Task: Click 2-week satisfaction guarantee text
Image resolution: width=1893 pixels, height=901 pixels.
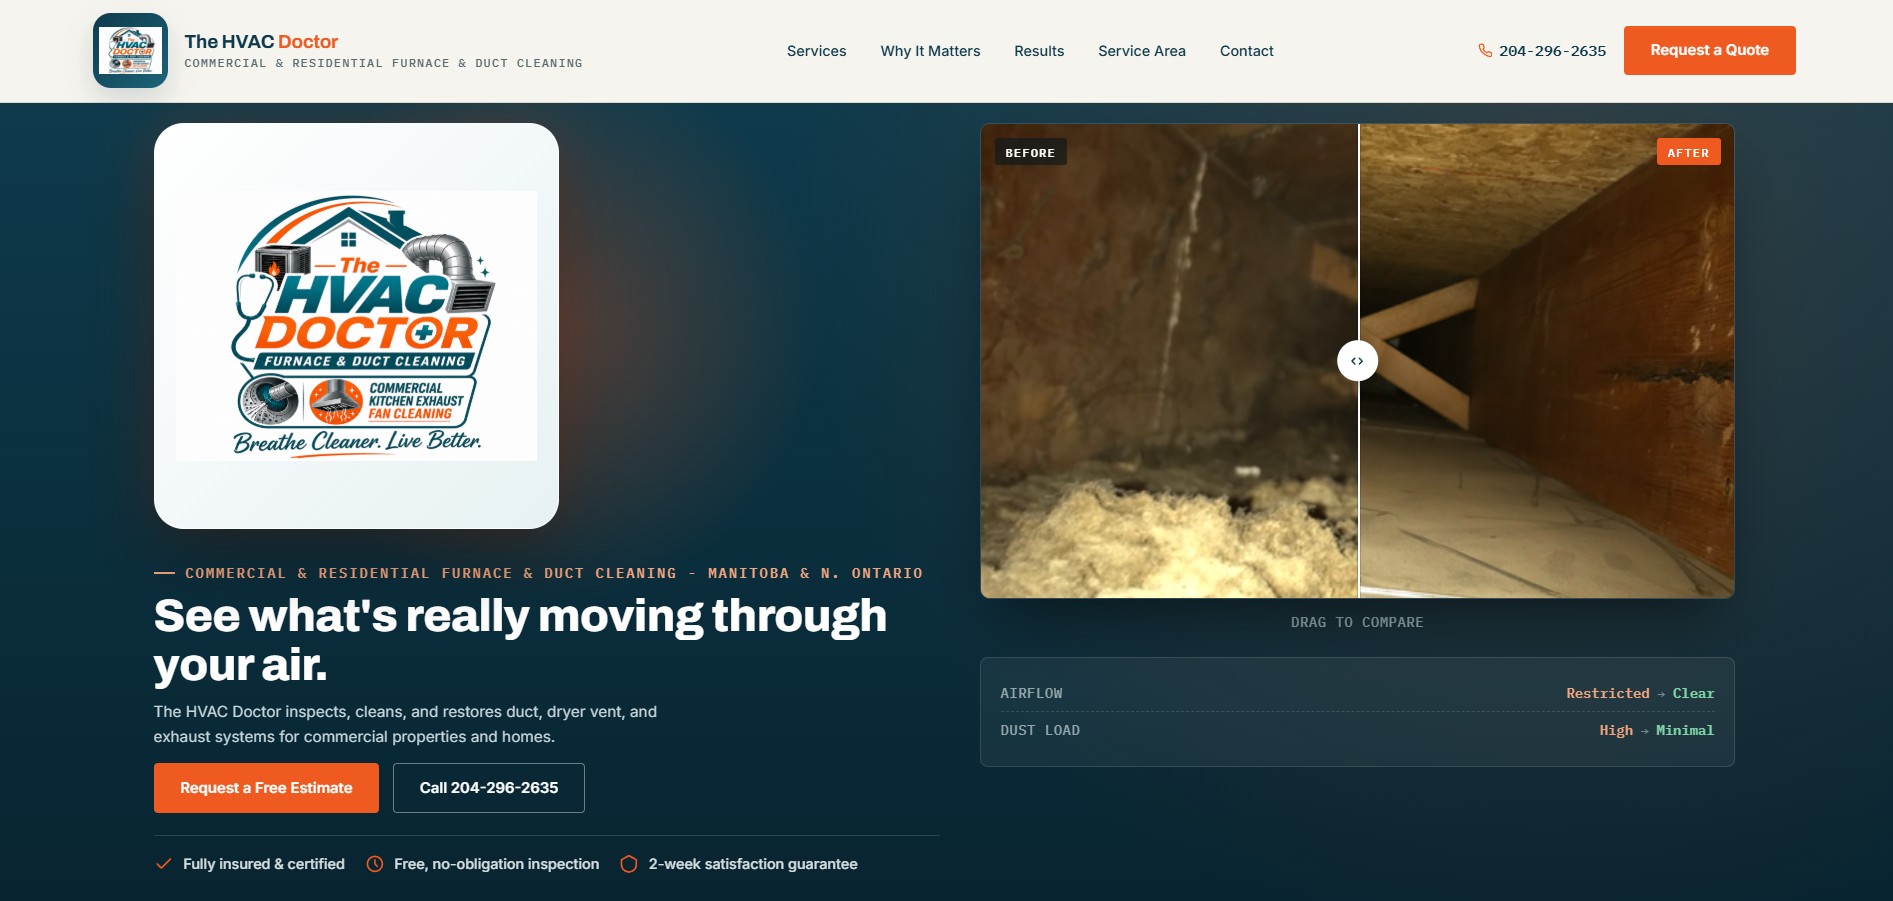Action: coord(753,864)
